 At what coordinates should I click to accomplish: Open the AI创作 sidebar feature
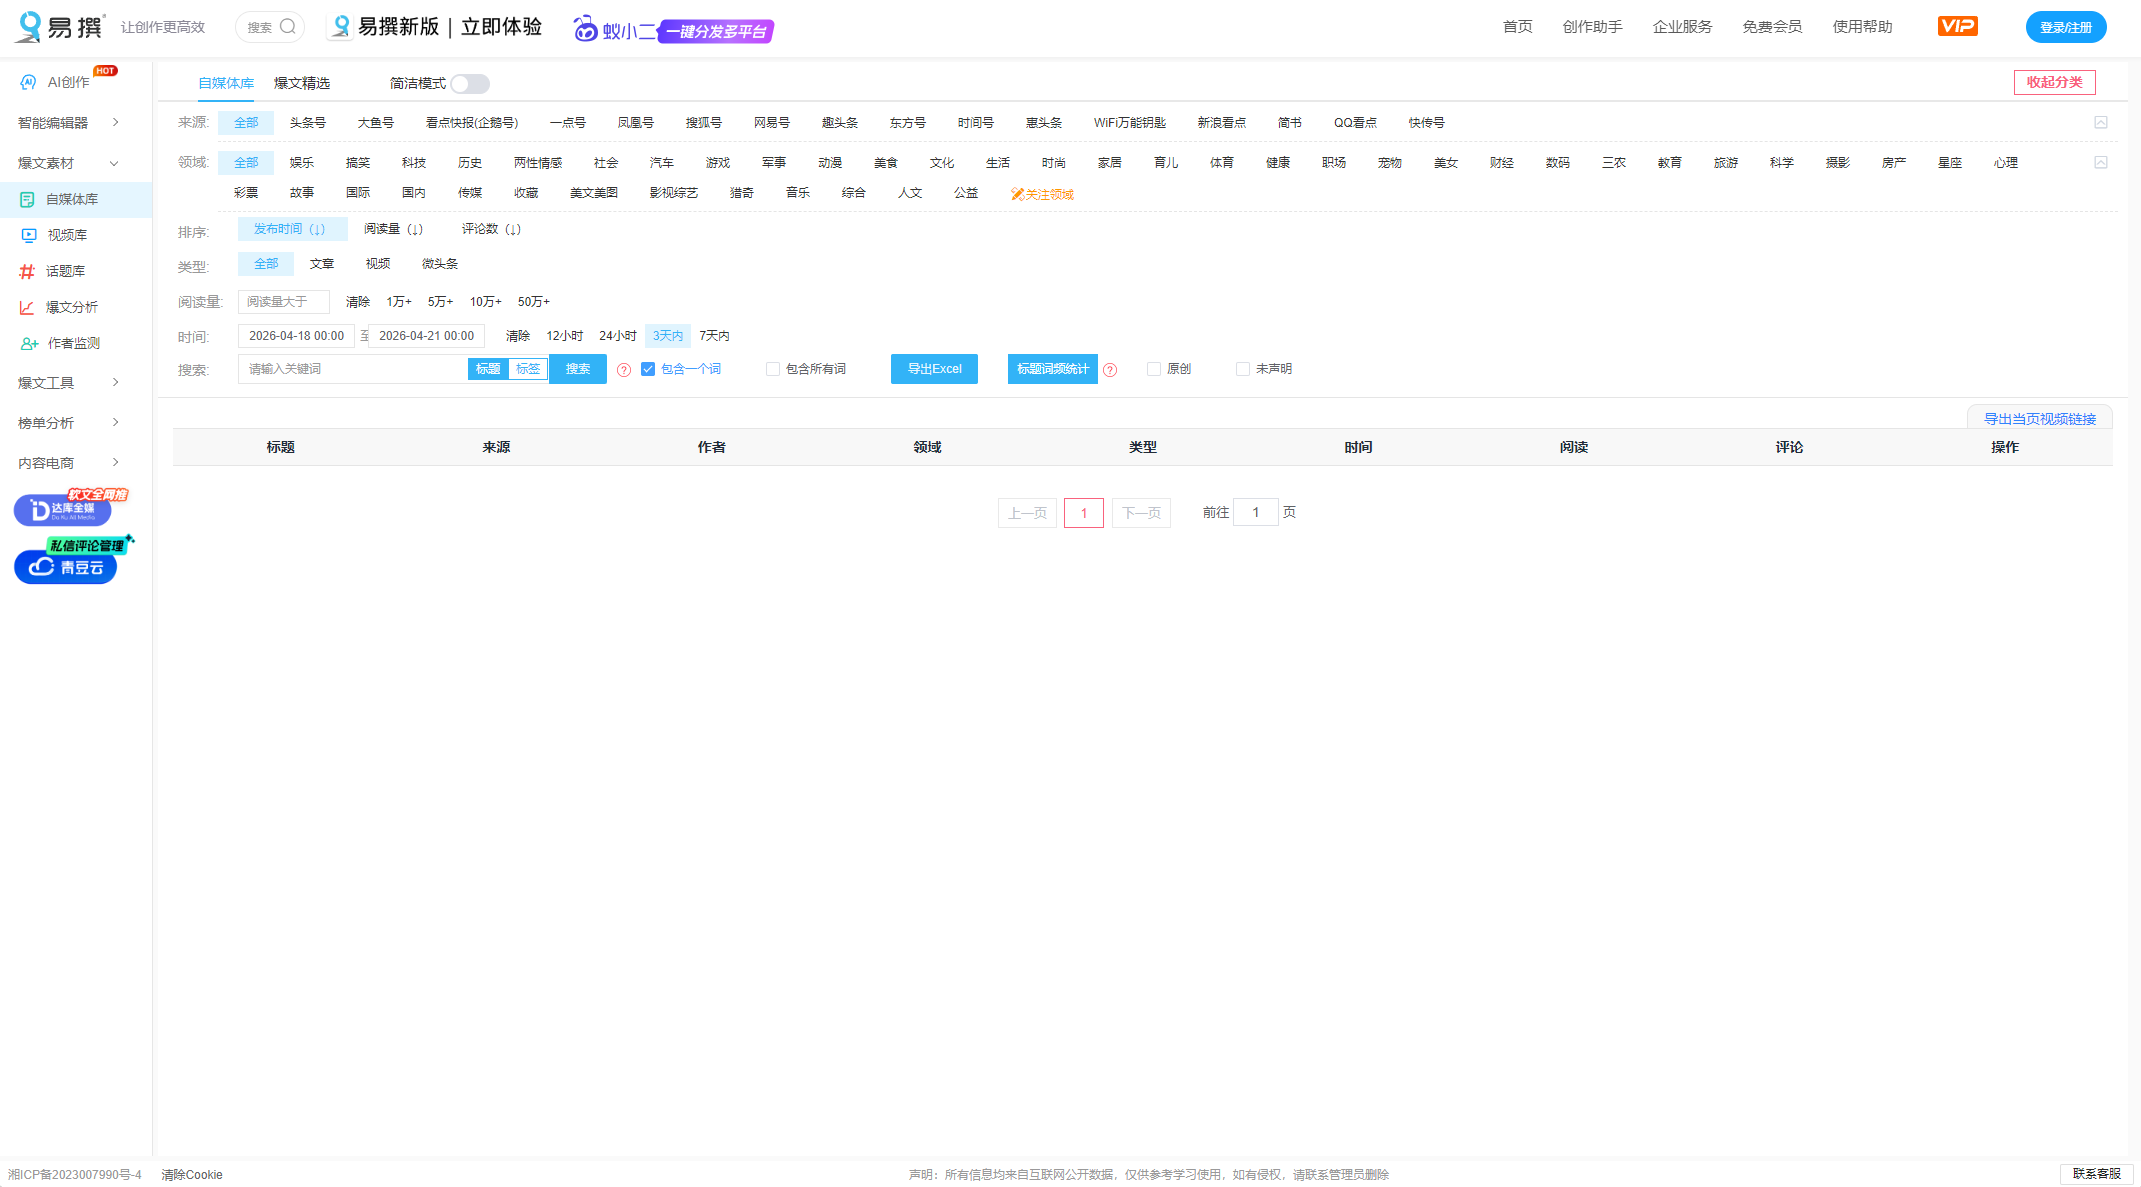click(x=60, y=82)
